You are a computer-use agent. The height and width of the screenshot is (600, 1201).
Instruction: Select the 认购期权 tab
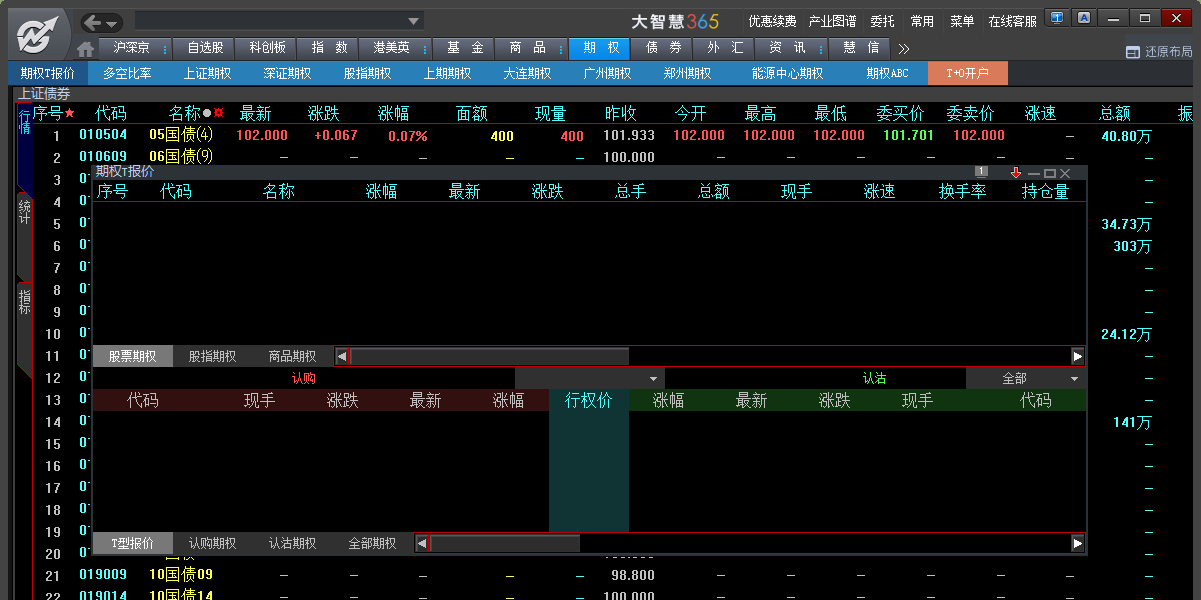coord(212,543)
